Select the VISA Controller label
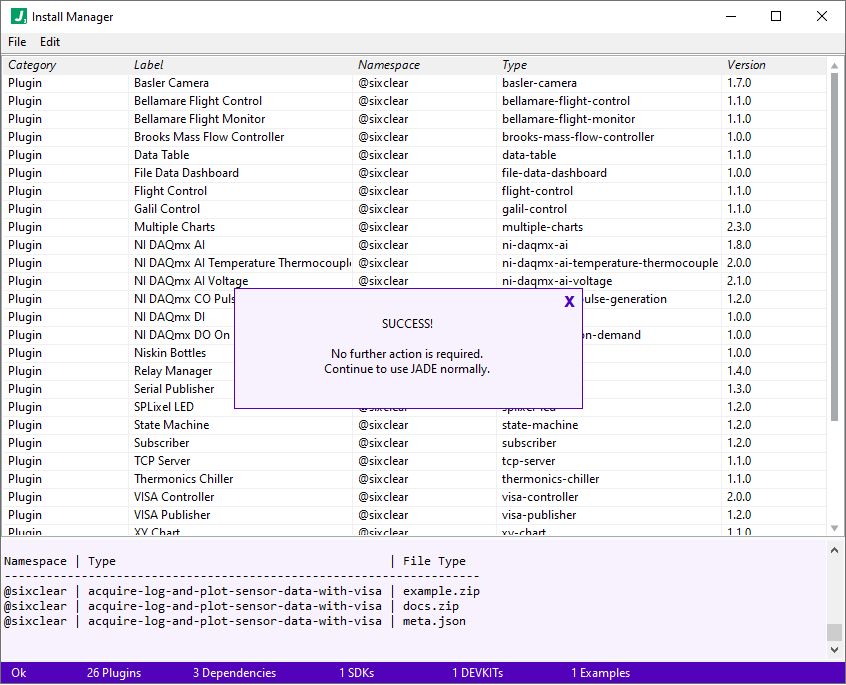 [174, 497]
